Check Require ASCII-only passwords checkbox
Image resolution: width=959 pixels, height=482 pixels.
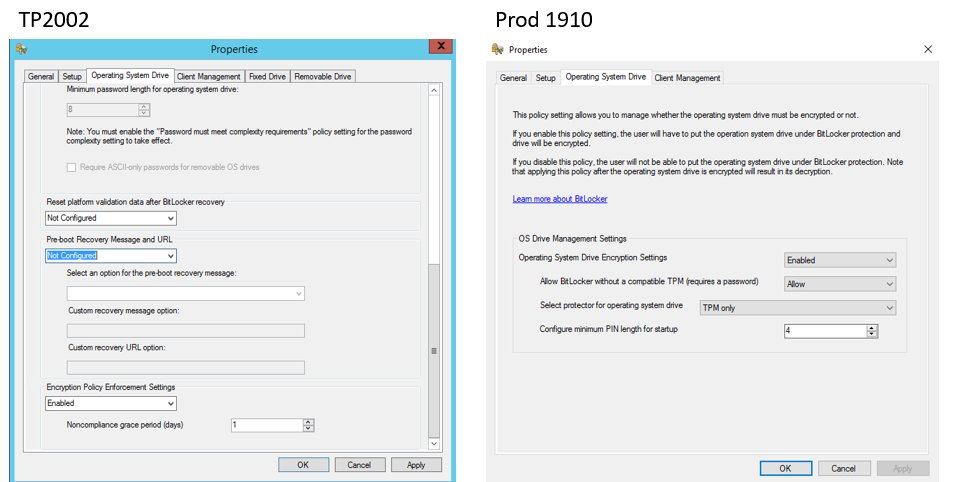click(71, 167)
